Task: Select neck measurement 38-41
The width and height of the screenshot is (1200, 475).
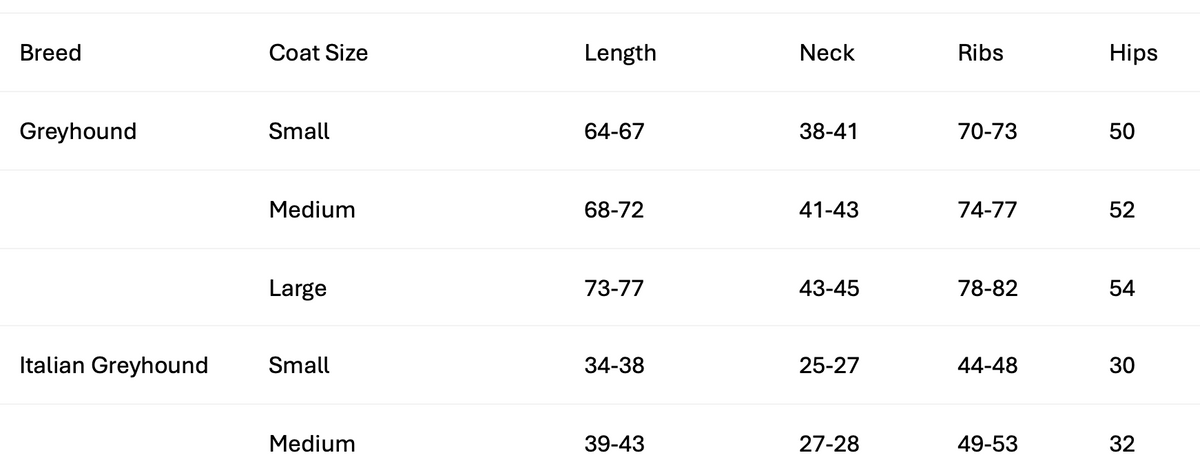Action: click(x=829, y=131)
